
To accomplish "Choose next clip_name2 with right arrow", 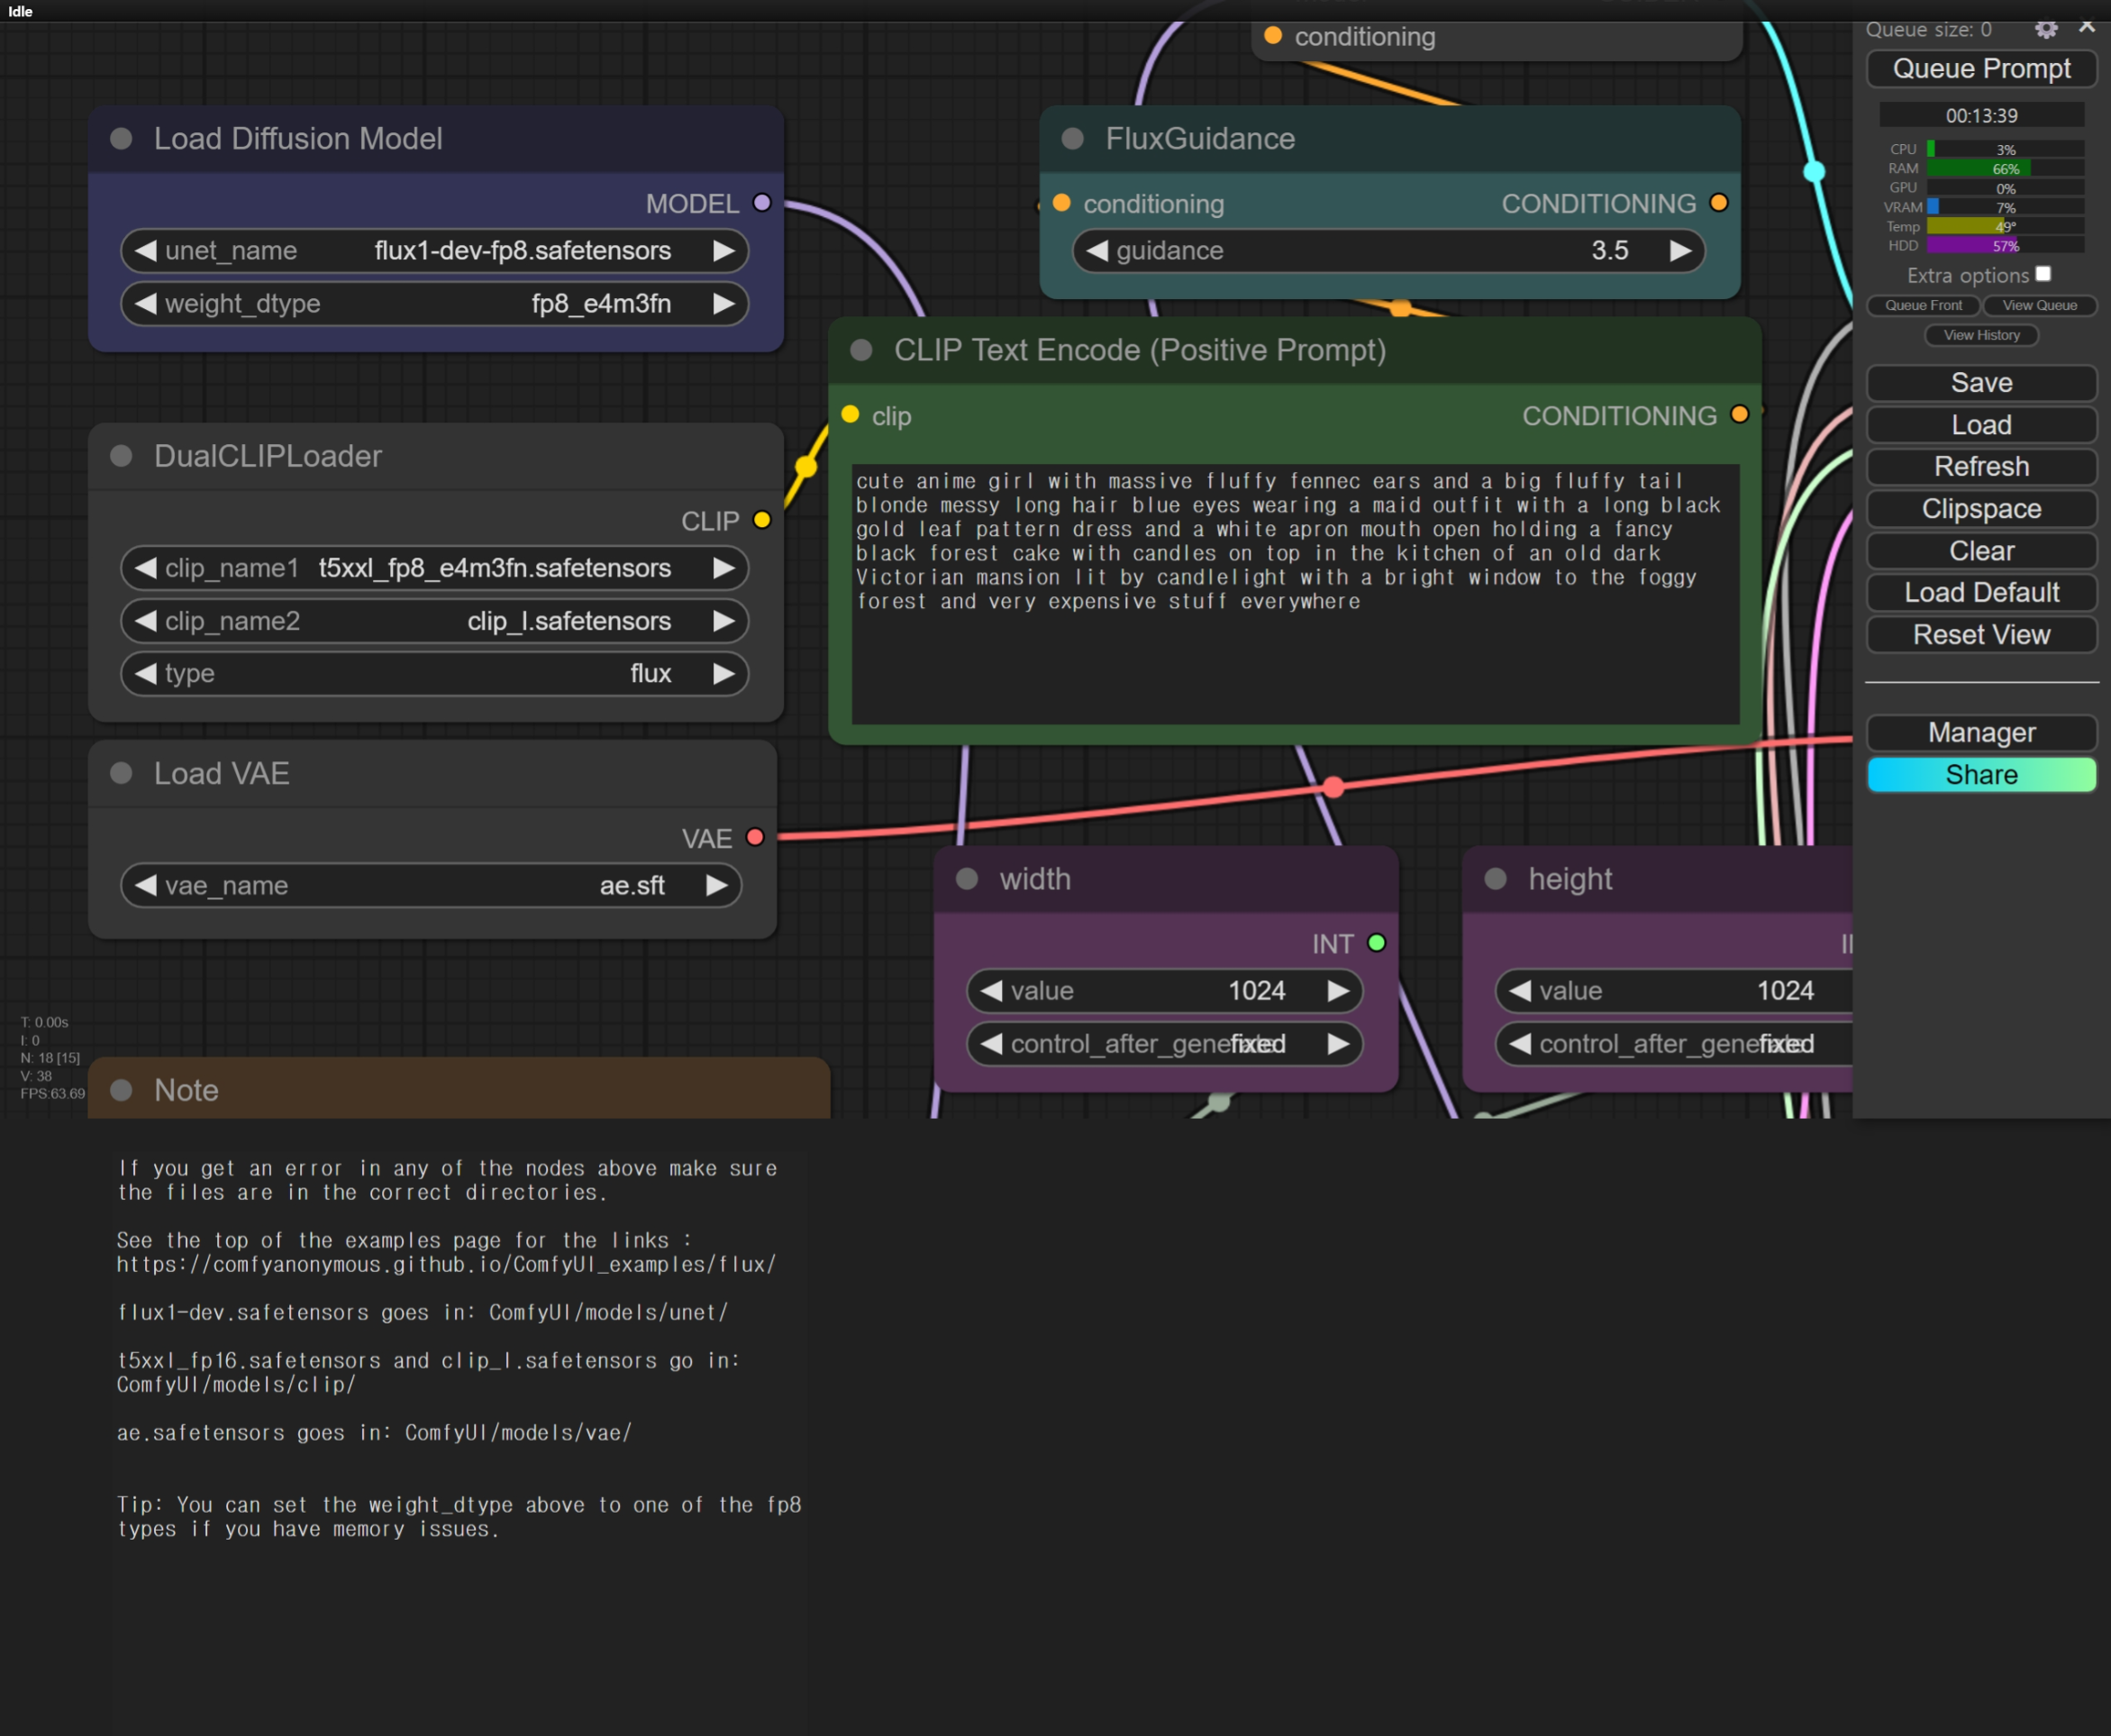I will click(x=723, y=621).
